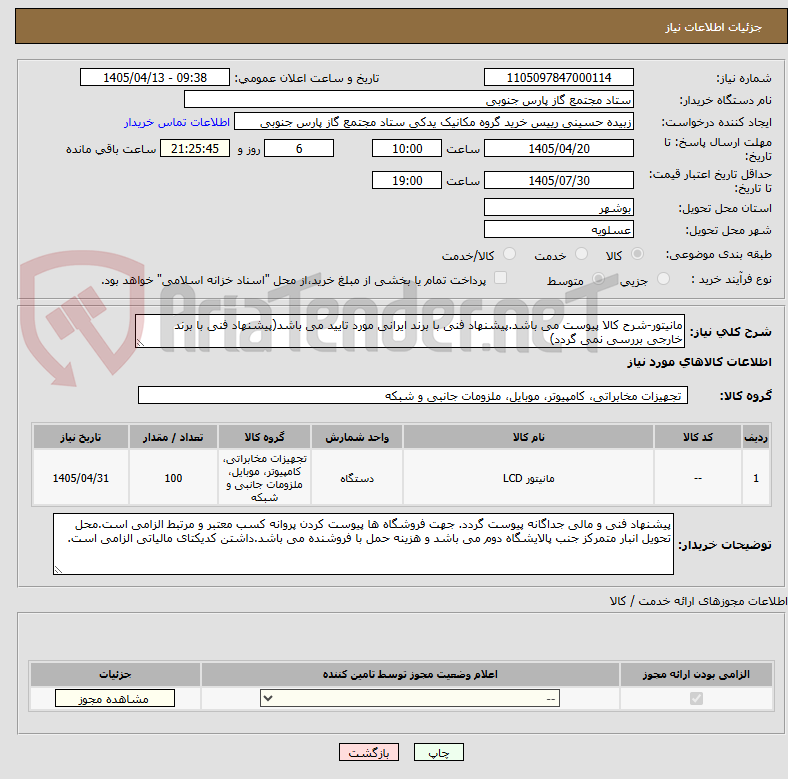Select the جزیی purchase type radio
The height and width of the screenshot is (779, 788).
pos(663,279)
